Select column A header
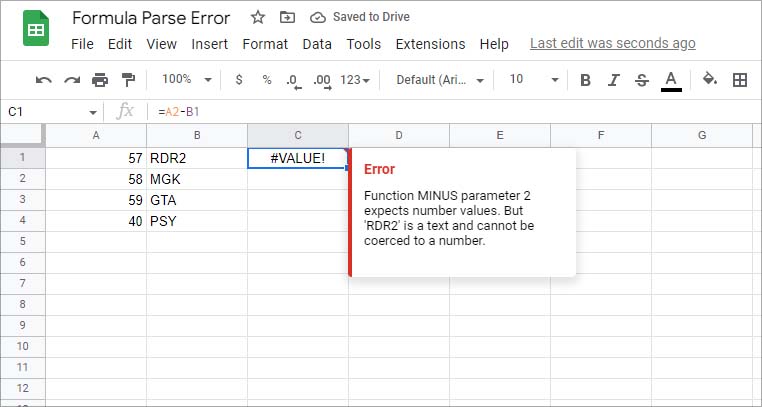 click(x=96, y=136)
